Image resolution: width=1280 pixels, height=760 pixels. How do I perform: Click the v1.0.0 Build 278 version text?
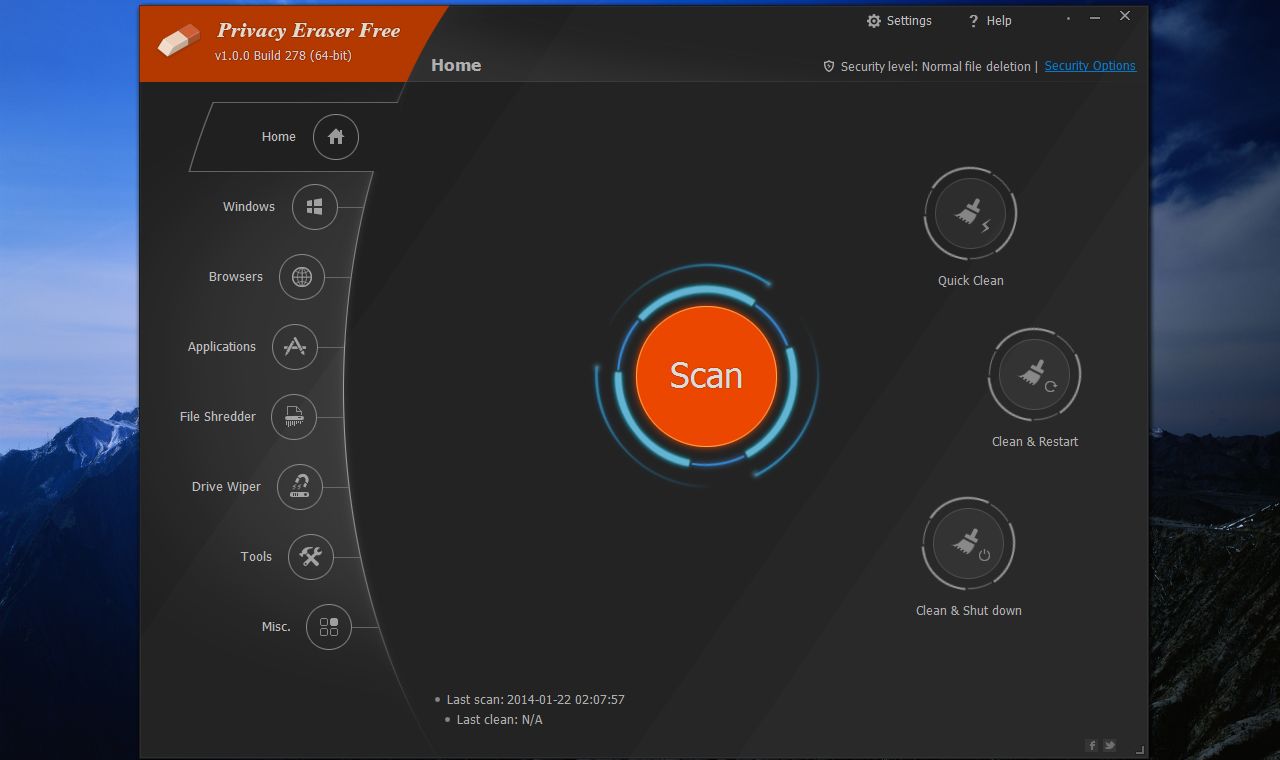[x=283, y=56]
